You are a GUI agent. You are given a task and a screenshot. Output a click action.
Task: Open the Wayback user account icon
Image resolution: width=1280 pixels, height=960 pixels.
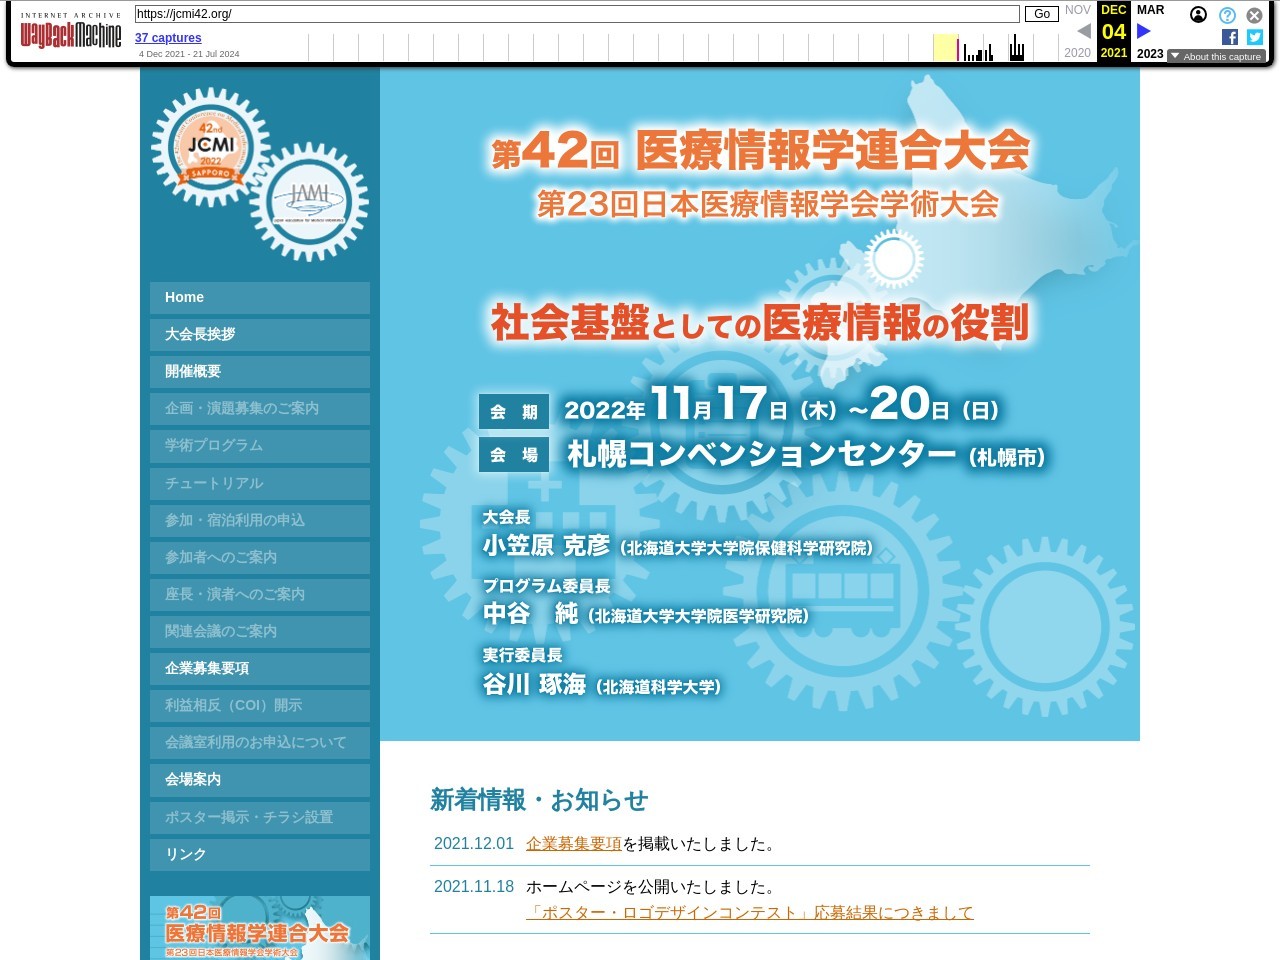click(1198, 15)
